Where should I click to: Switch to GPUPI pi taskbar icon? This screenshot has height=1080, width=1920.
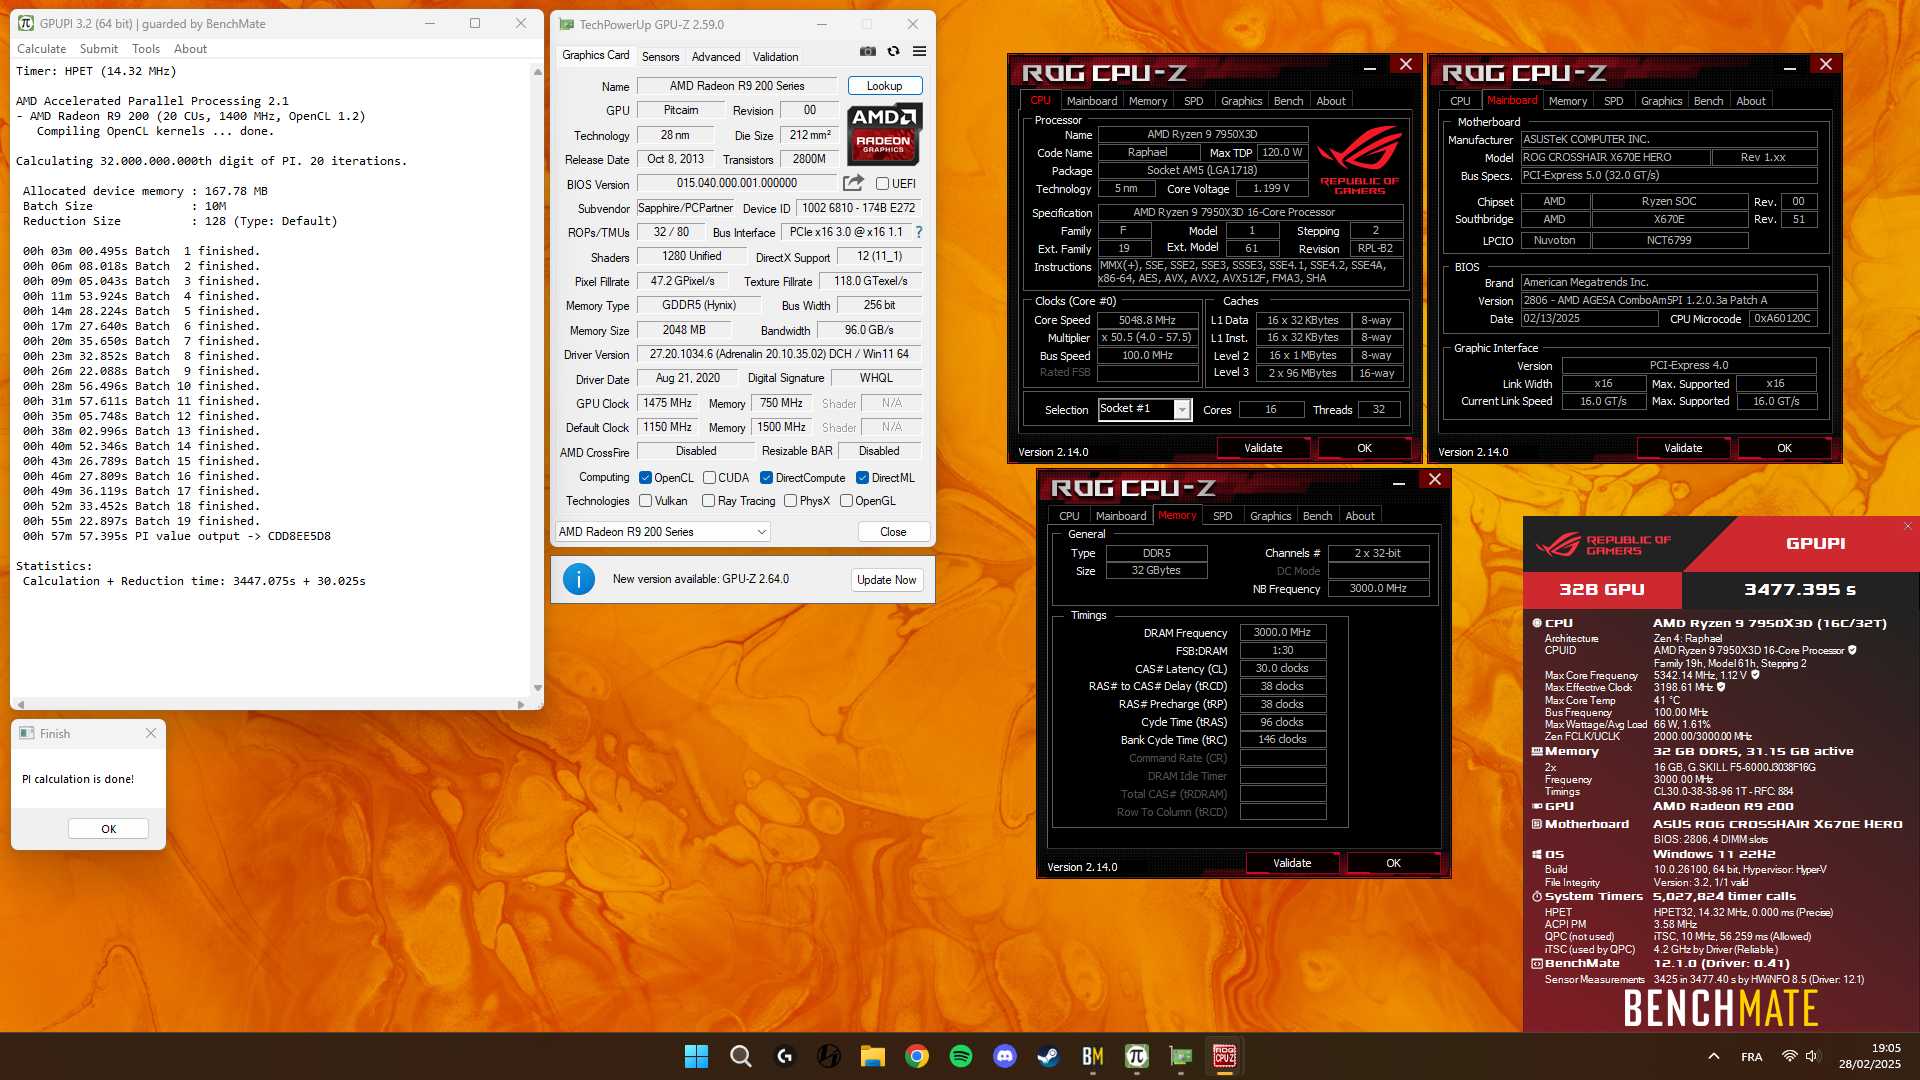pos(1136,1056)
